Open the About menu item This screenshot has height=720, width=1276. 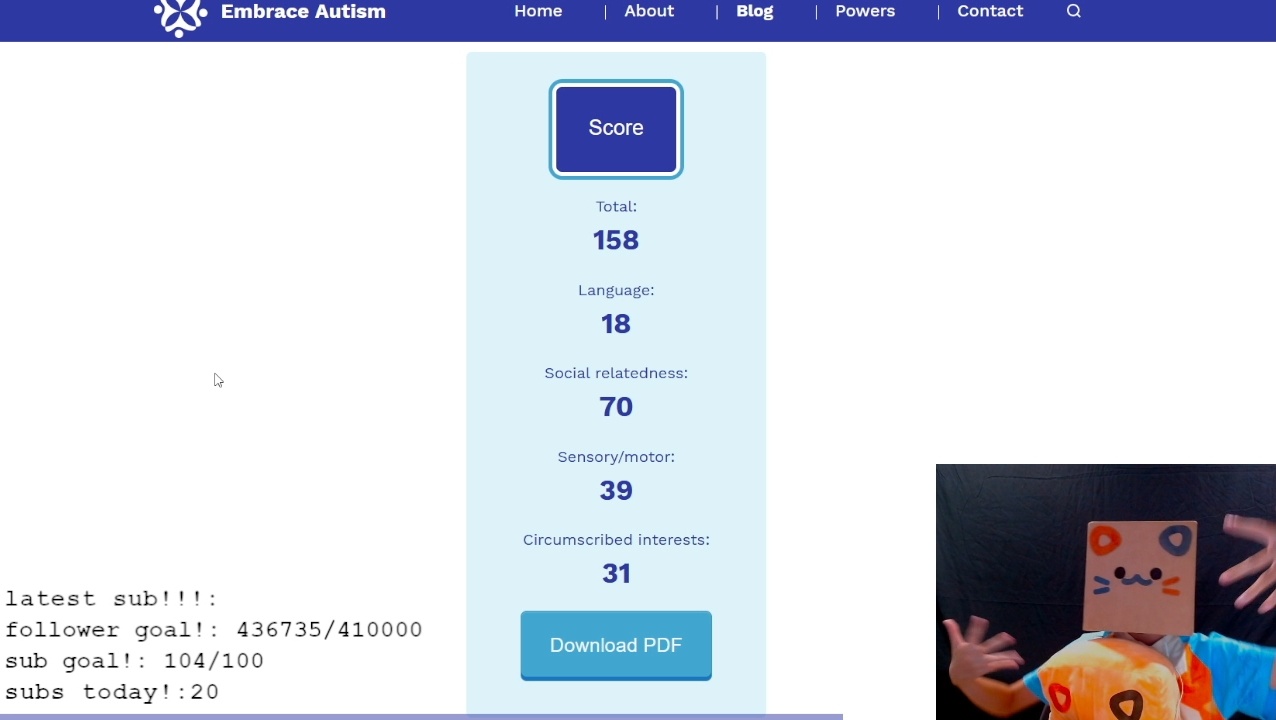point(649,11)
